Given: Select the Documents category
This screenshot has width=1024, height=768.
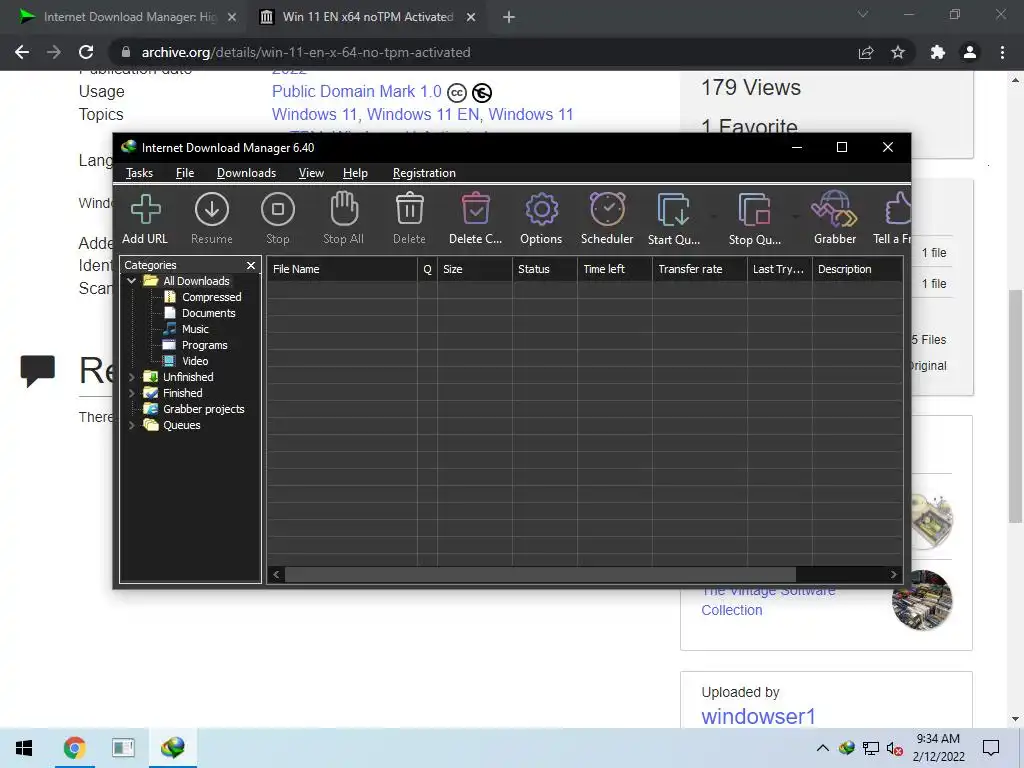Looking at the screenshot, I should (208, 313).
